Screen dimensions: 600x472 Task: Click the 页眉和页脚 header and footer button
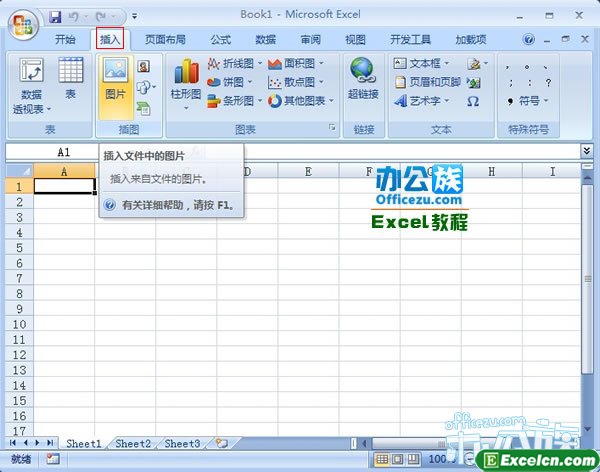click(x=427, y=82)
